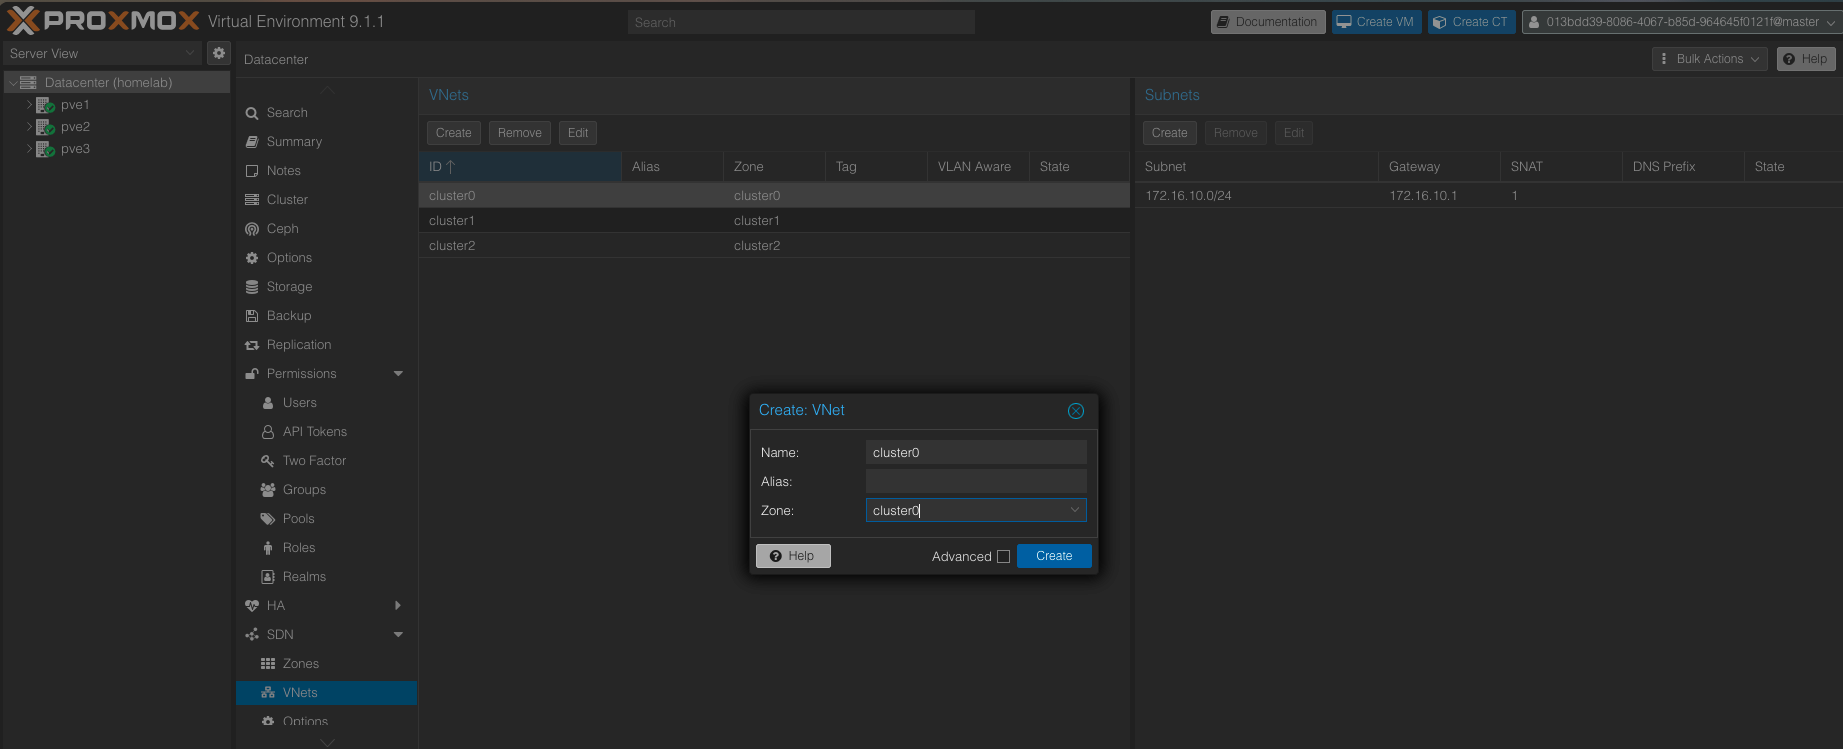
Task: Click the pve1 node icon
Action: [45, 105]
